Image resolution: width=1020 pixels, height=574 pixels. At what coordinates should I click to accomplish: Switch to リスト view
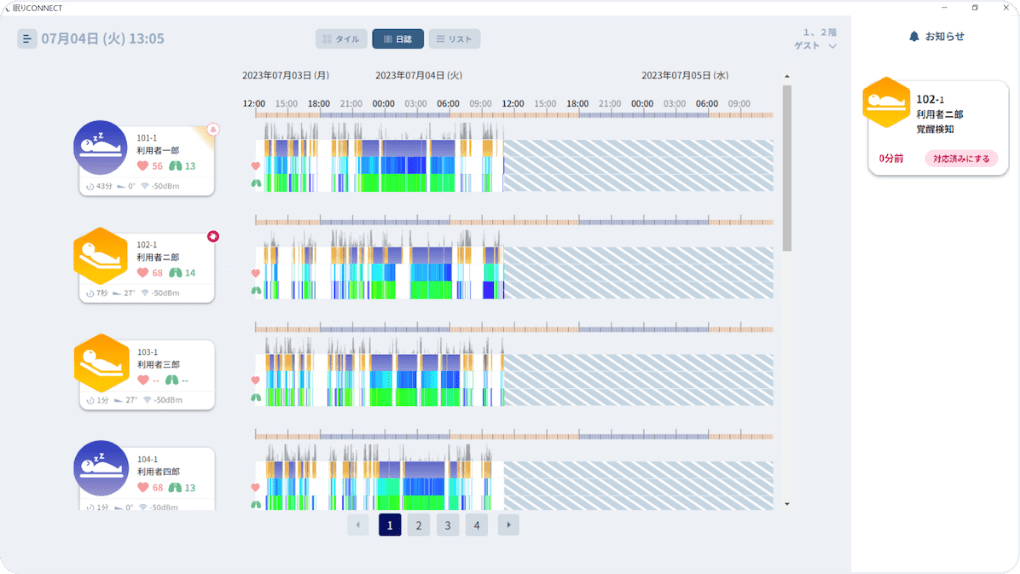(454, 39)
